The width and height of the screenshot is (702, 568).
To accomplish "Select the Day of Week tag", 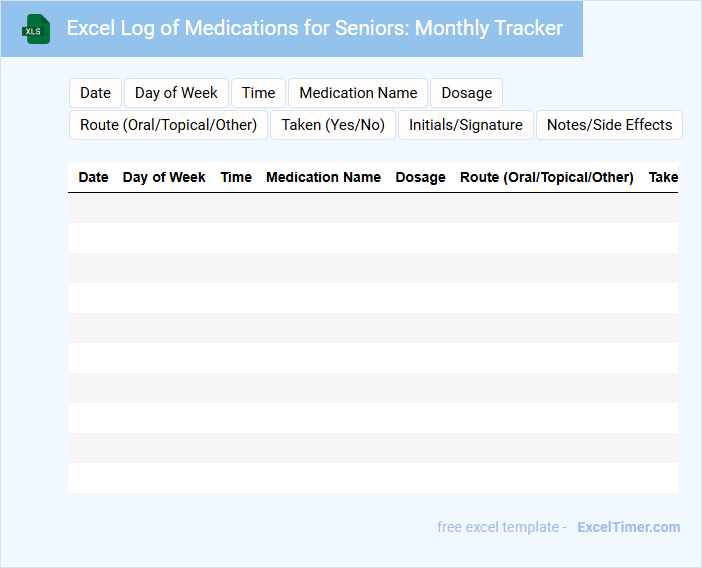I will tap(176, 93).
